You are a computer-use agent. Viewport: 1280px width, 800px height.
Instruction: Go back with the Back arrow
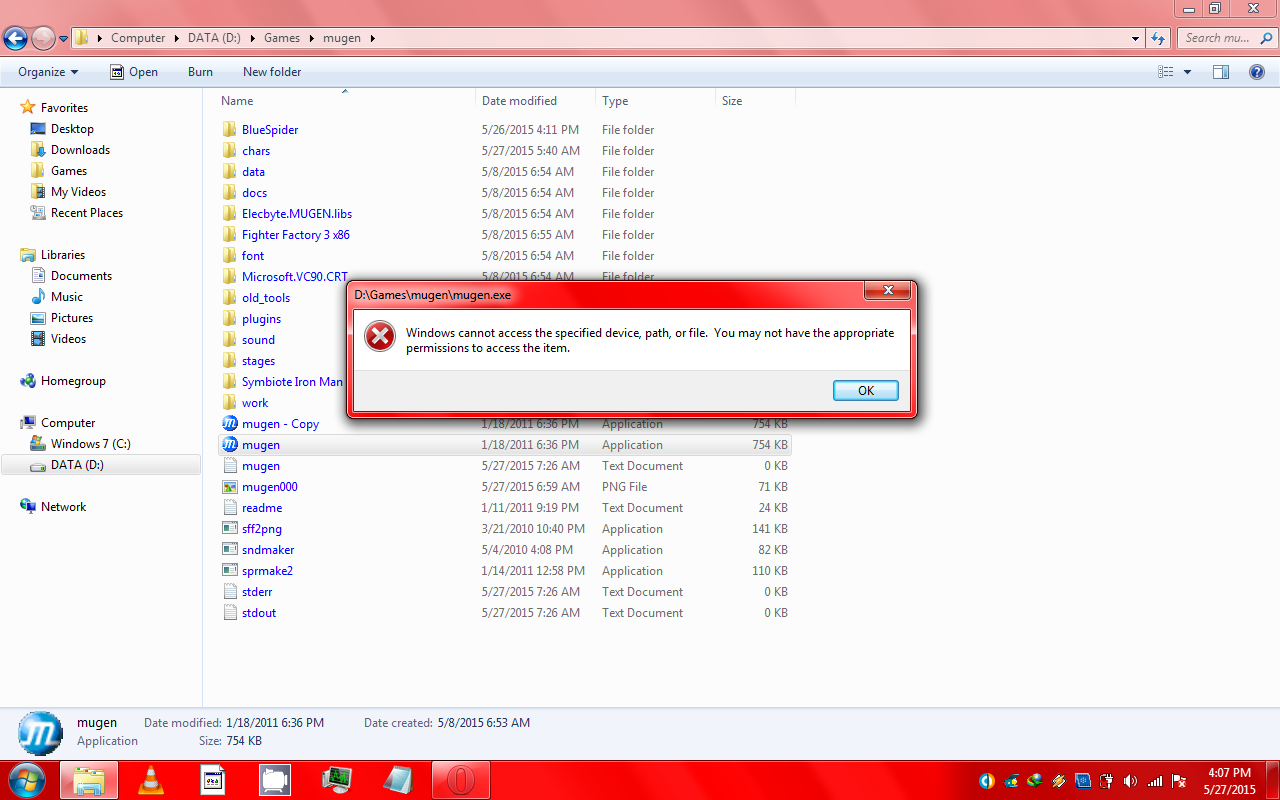pos(15,39)
